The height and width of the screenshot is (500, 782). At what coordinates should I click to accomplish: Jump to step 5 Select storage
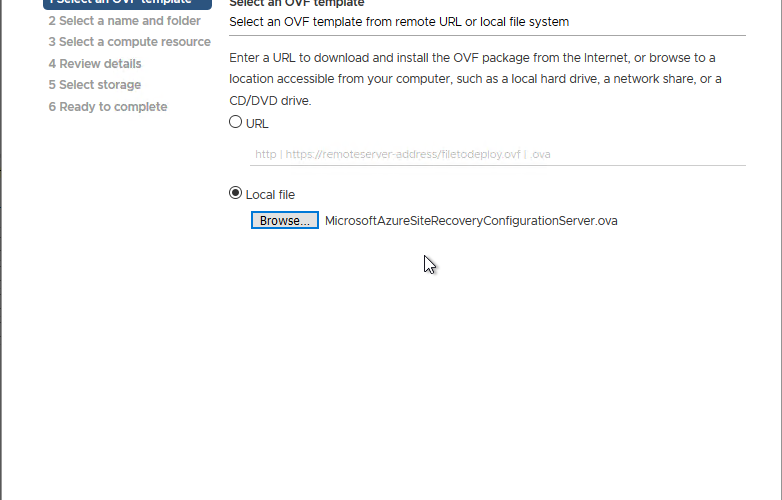click(x=95, y=85)
